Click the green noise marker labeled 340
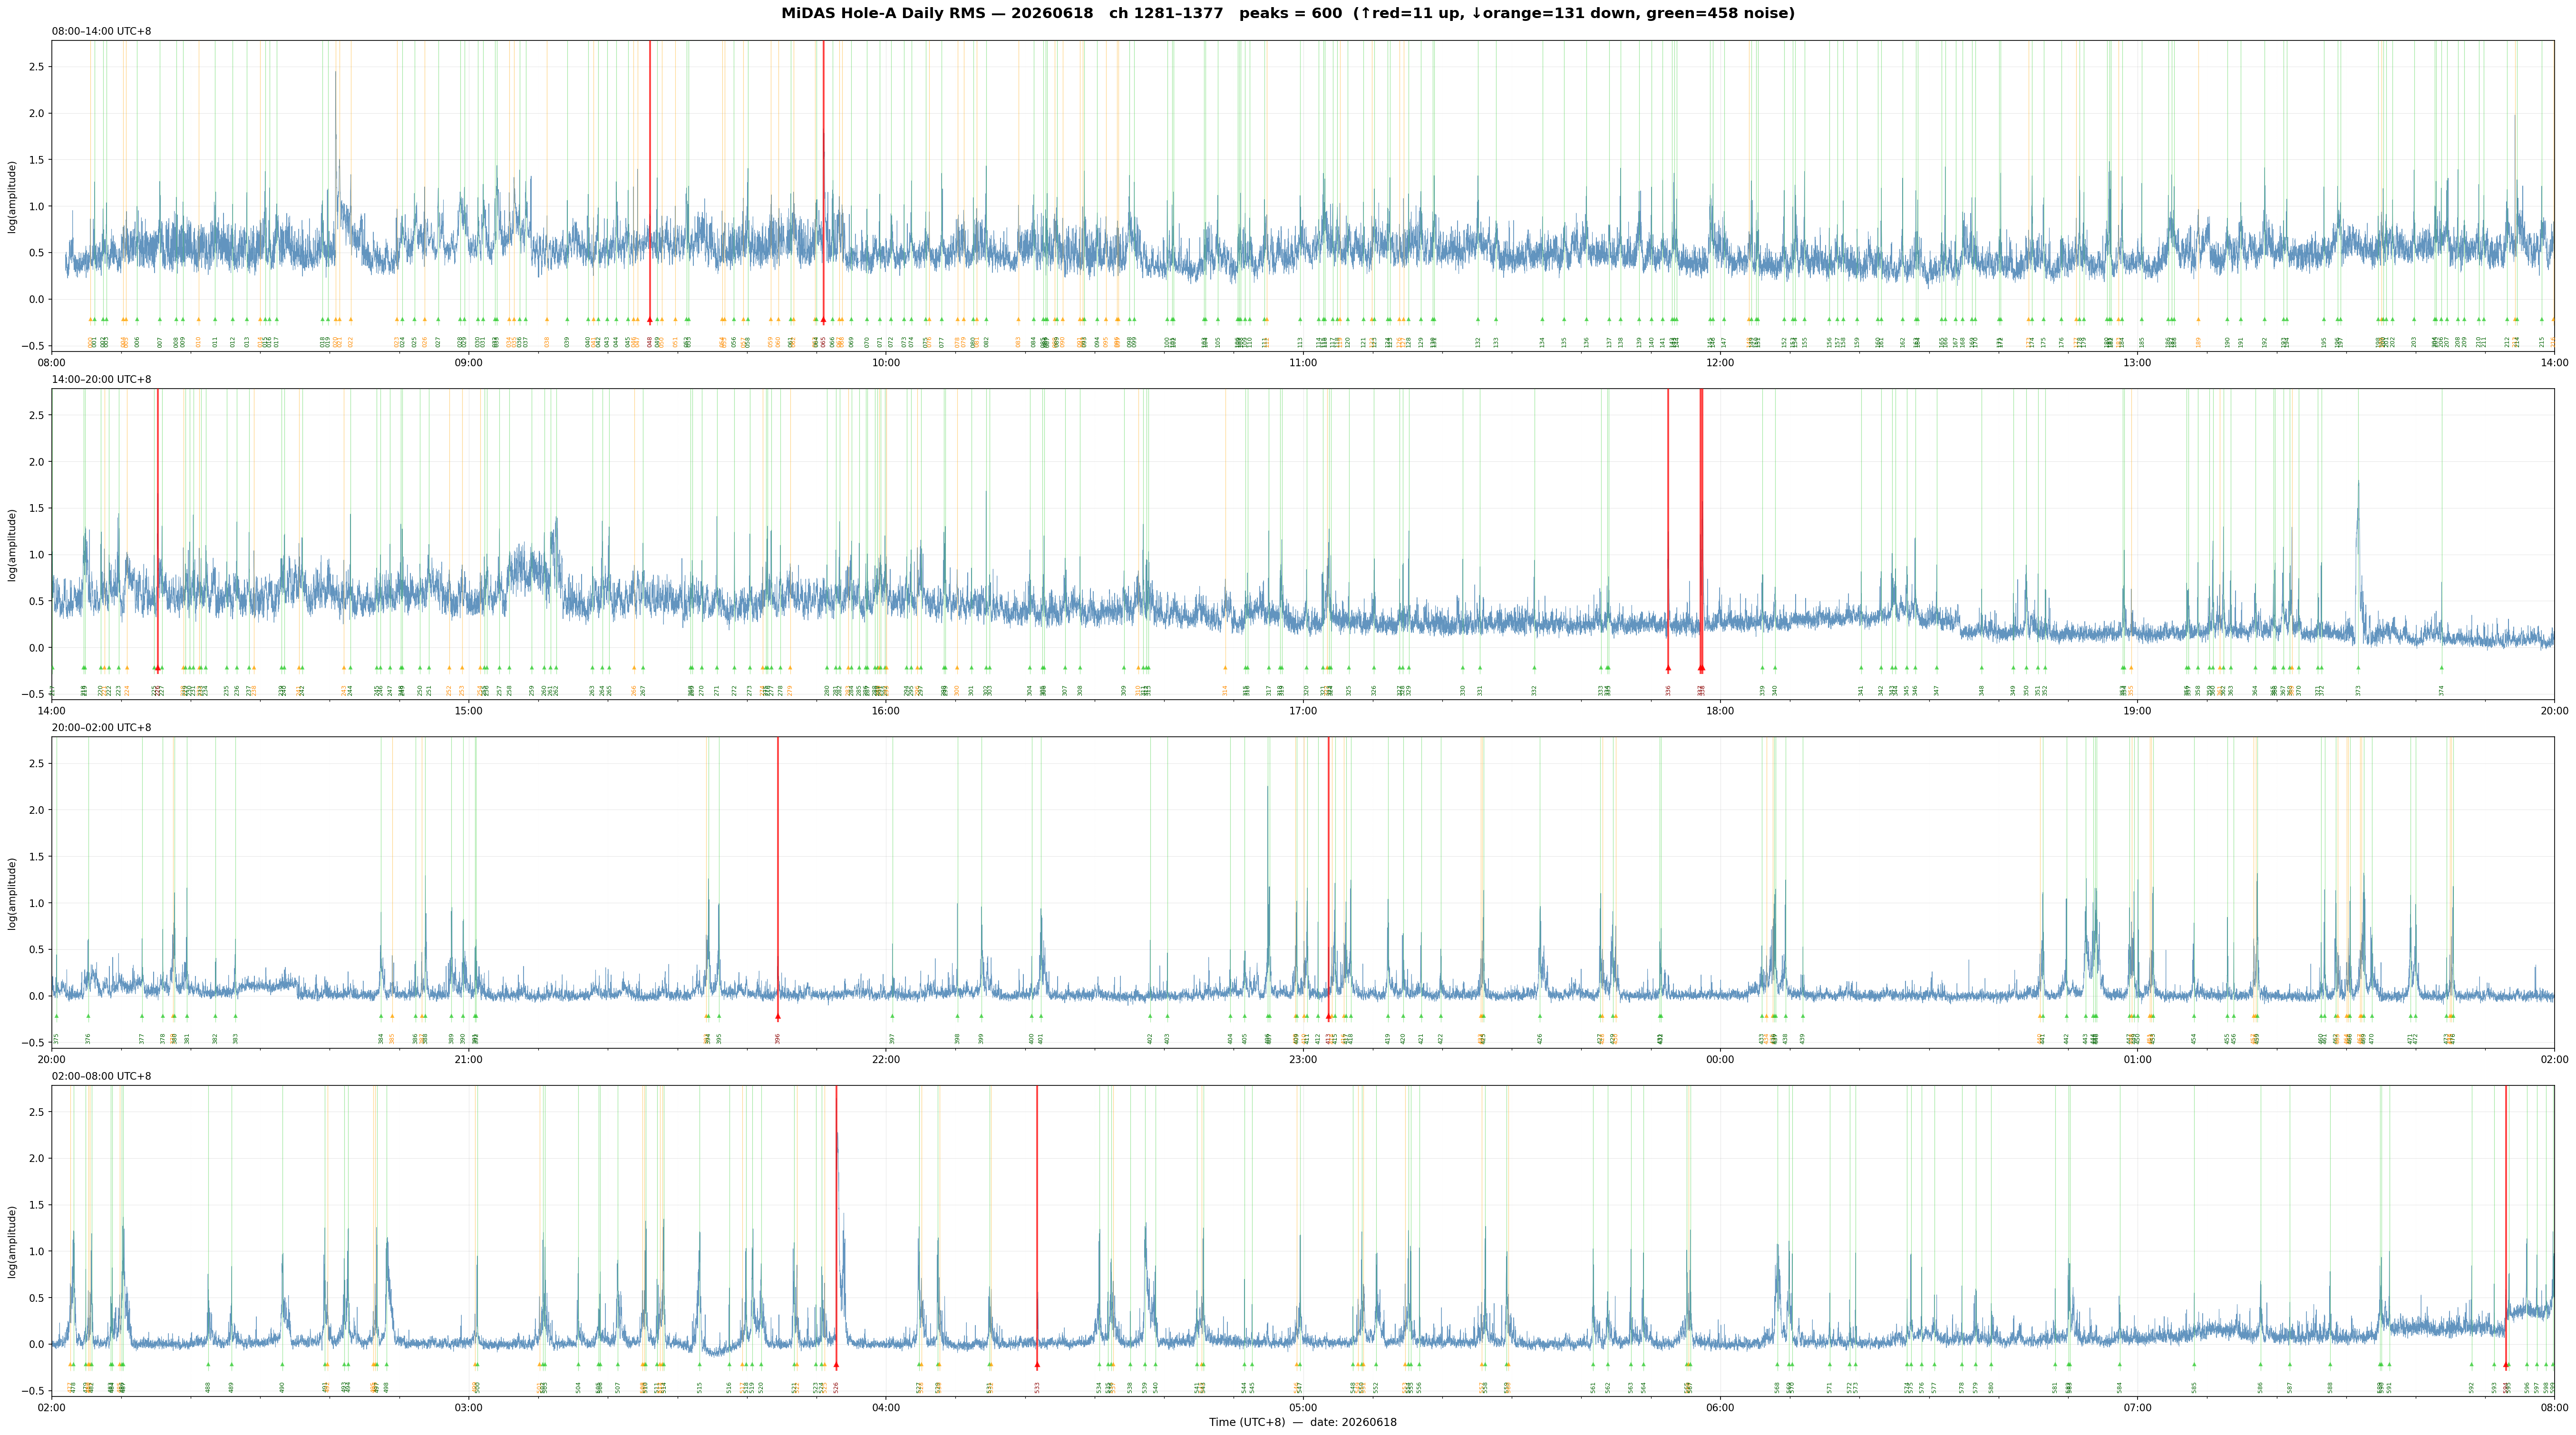This screenshot has width=2576, height=1435. (1775, 668)
